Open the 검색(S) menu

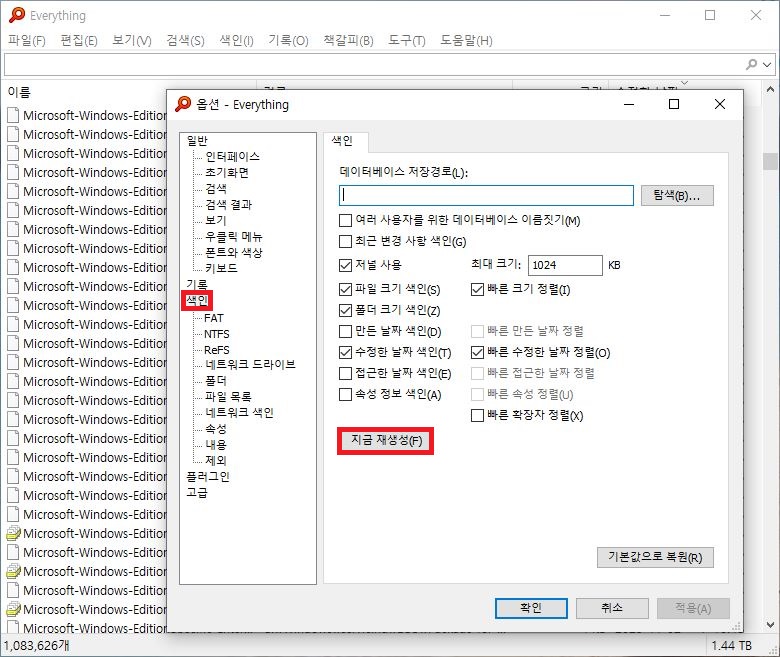185,40
